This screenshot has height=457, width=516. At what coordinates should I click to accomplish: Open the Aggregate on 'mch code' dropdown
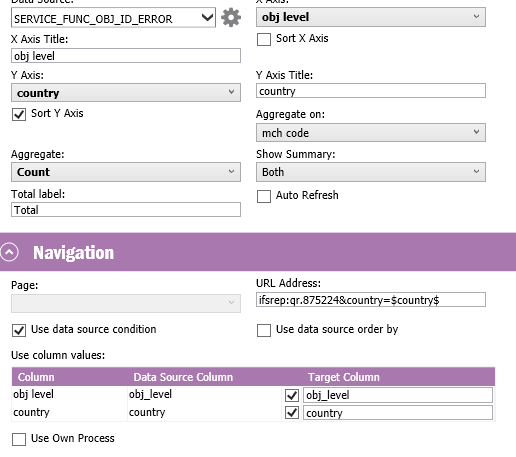coord(371,133)
